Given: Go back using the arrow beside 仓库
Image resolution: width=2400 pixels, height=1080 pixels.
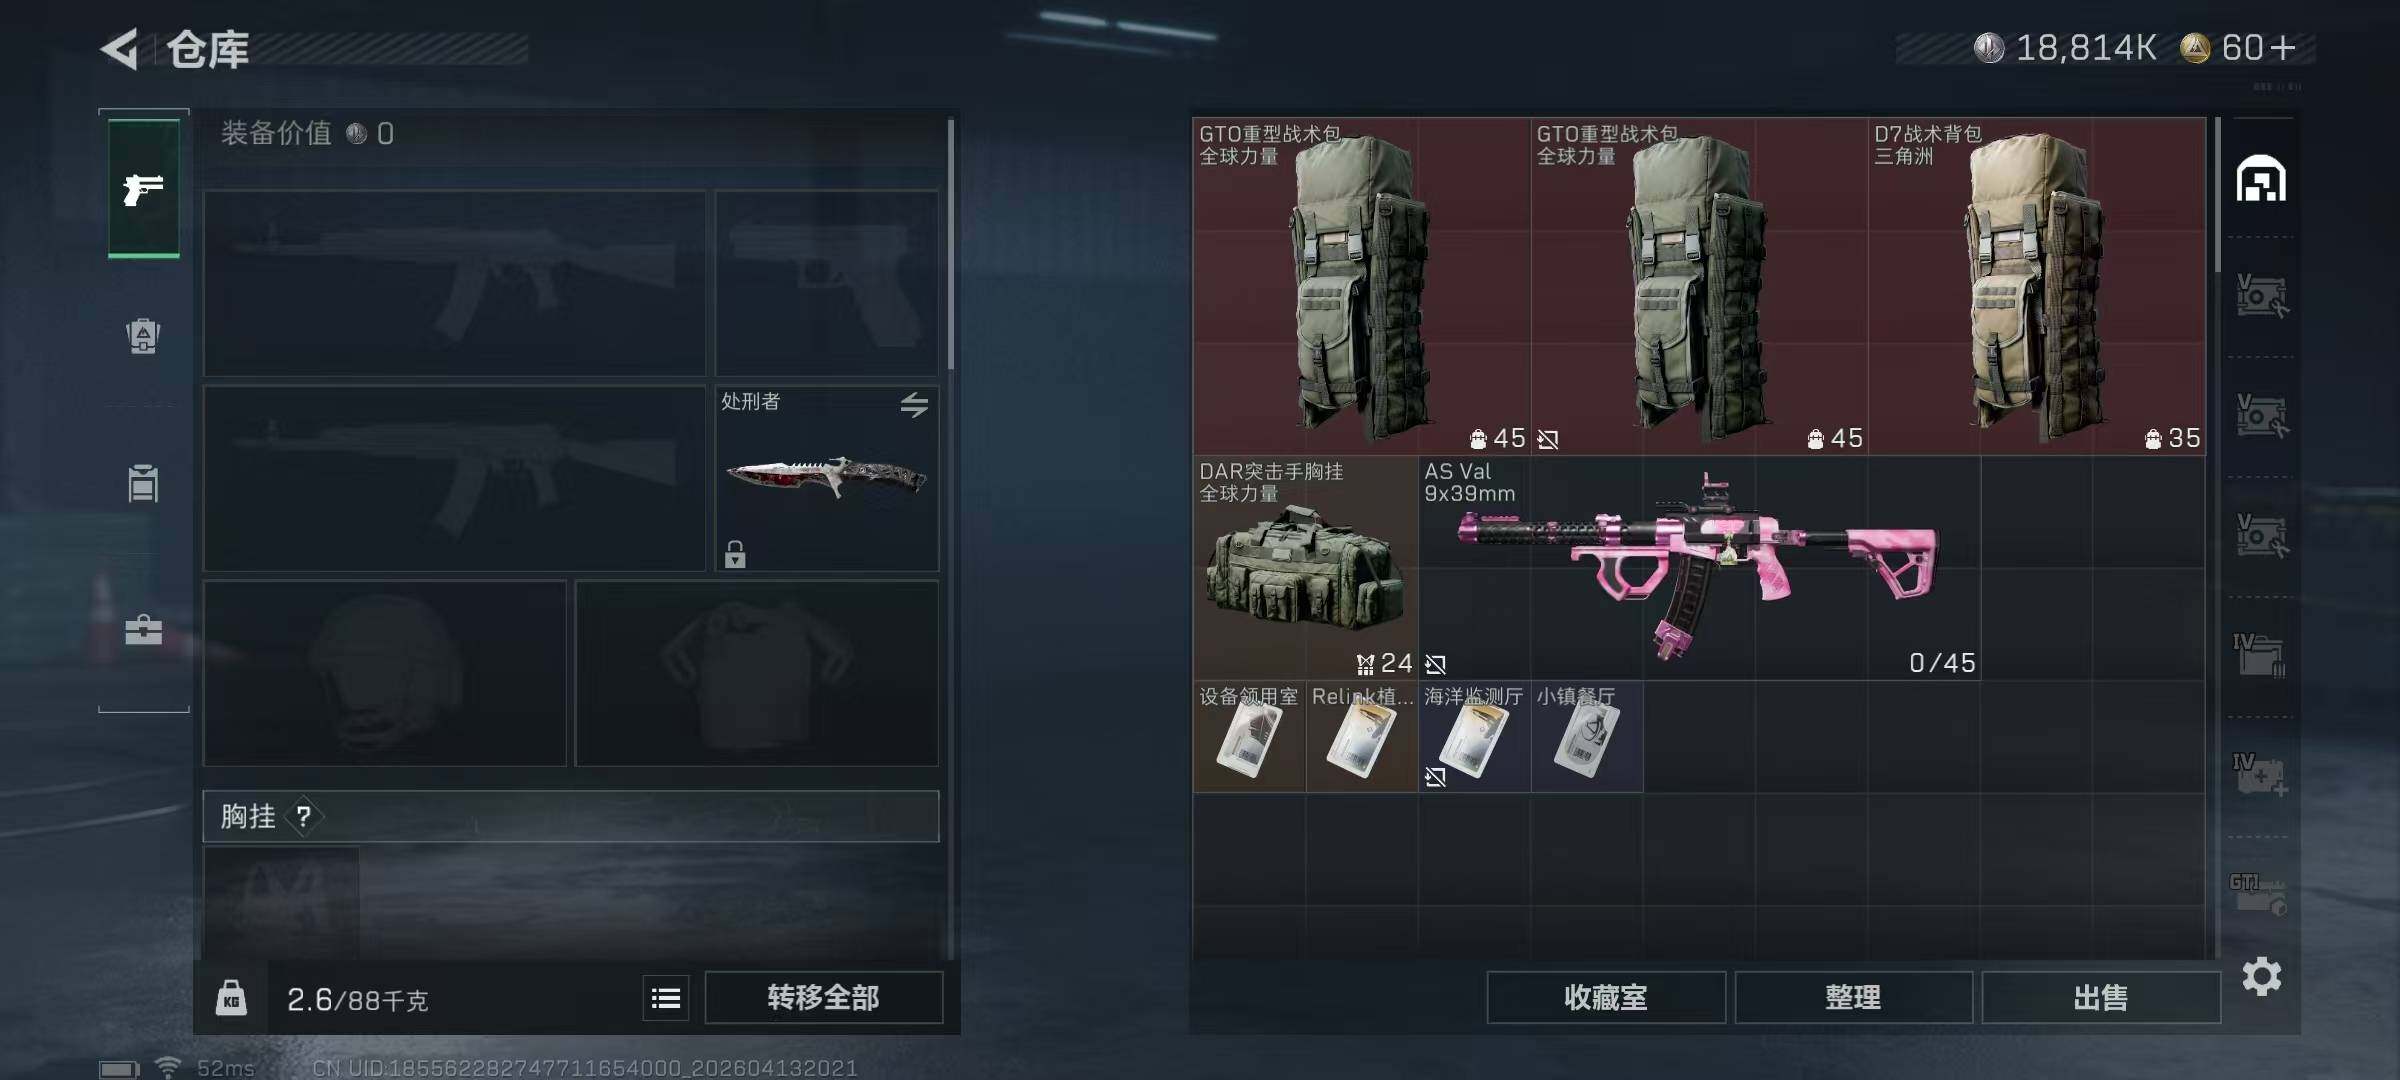Looking at the screenshot, I should click(120, 49).
